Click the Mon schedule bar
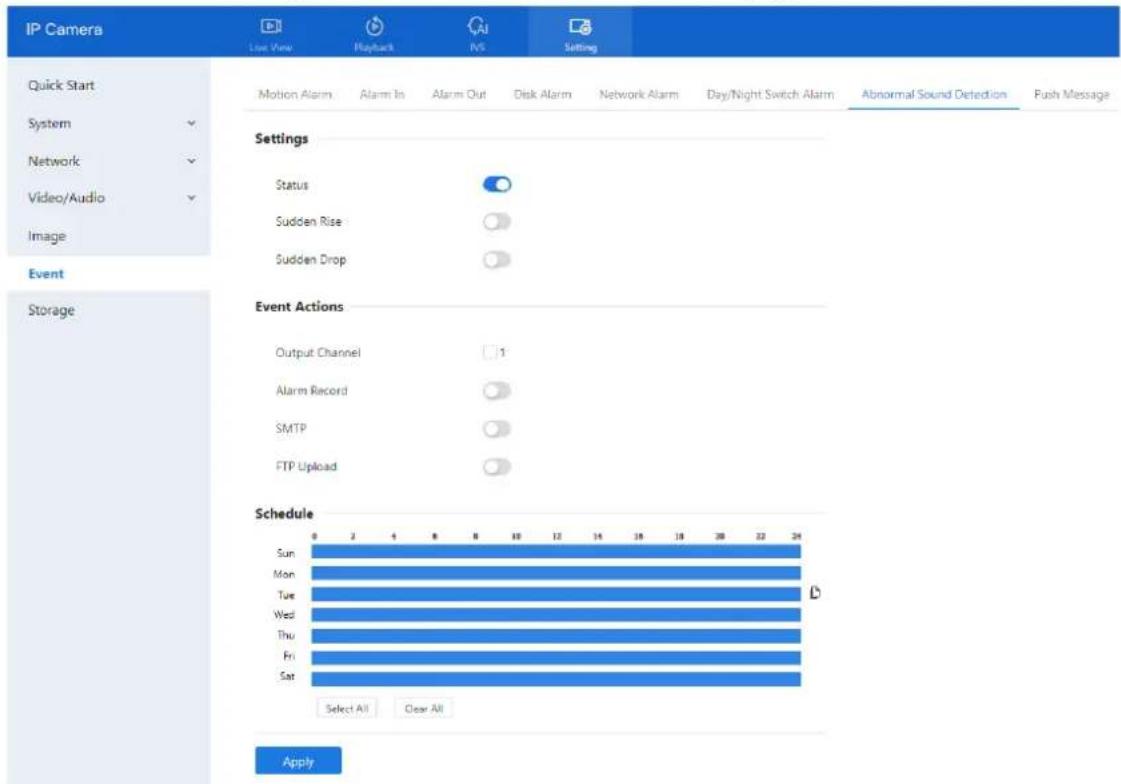 coord(555,573)
